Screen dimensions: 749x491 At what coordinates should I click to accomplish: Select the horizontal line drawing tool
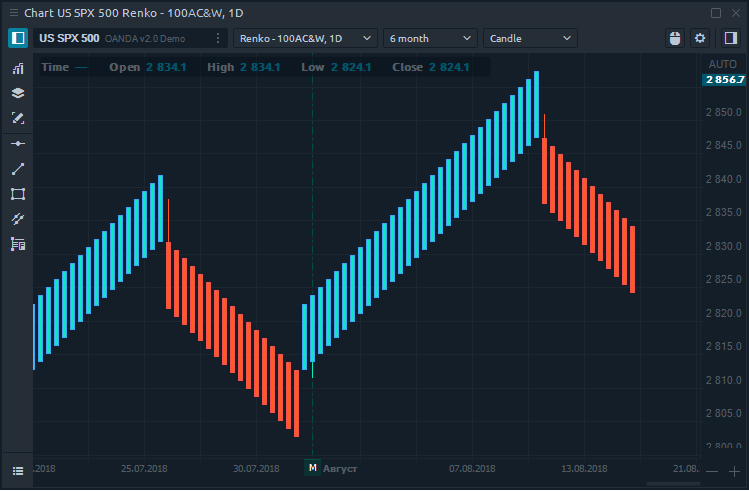coord(17,144)
